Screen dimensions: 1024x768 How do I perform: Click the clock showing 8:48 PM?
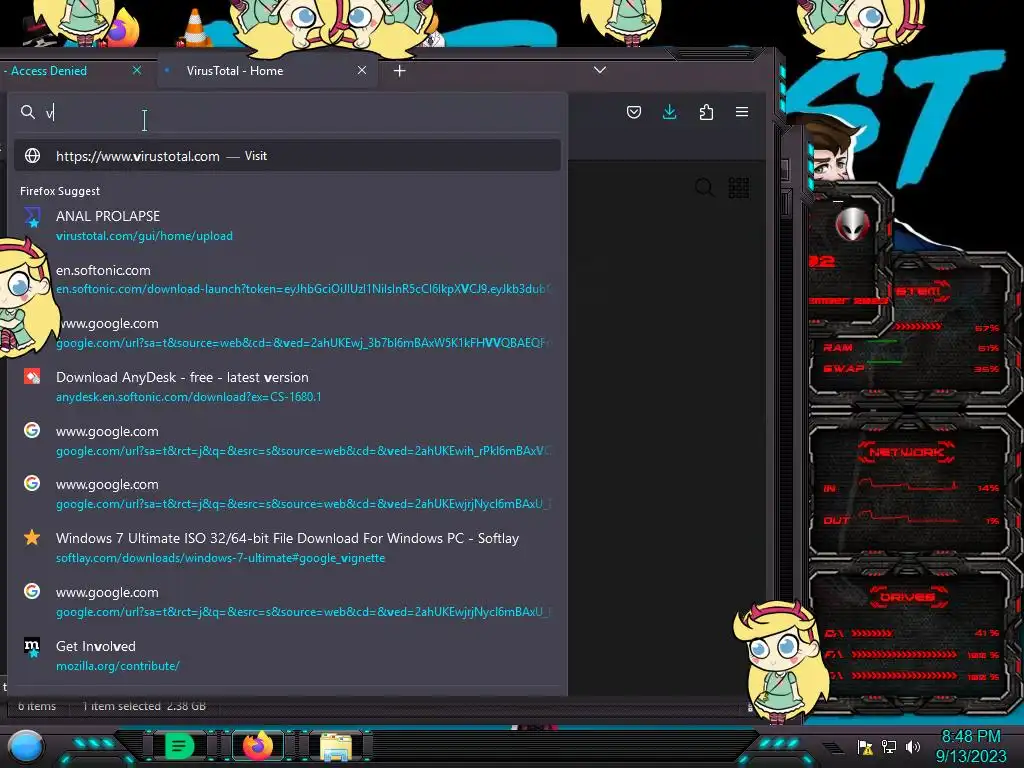(970, 736)
